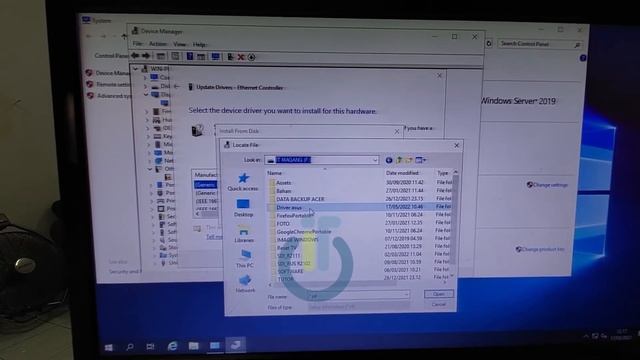
Task: Select the Assets folder
Action: point(283,183)
